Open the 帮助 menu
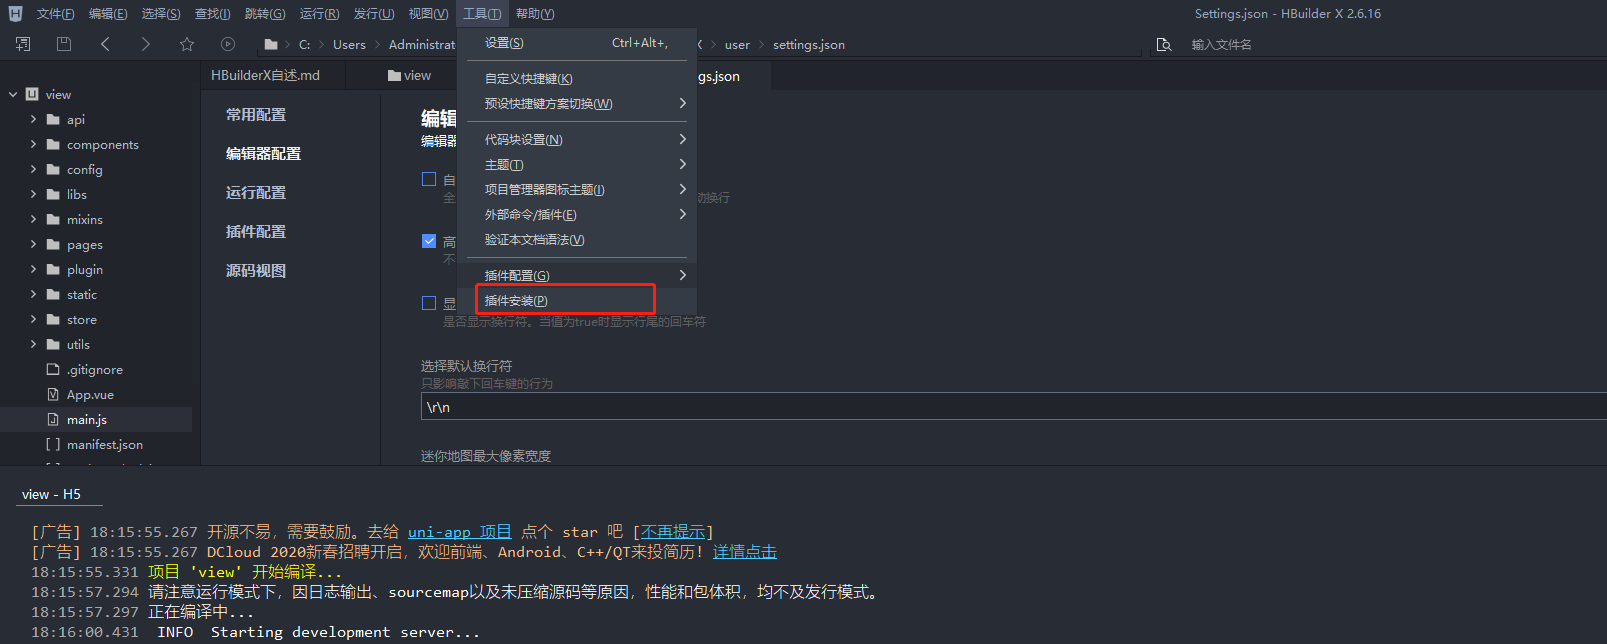This screenshot has height=644, width=1607. point(535,14)
